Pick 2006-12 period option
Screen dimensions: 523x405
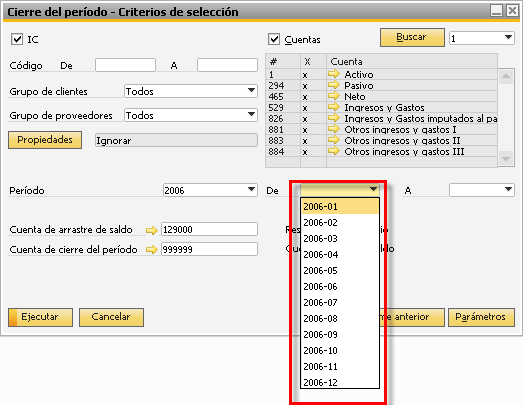[340, 382]
